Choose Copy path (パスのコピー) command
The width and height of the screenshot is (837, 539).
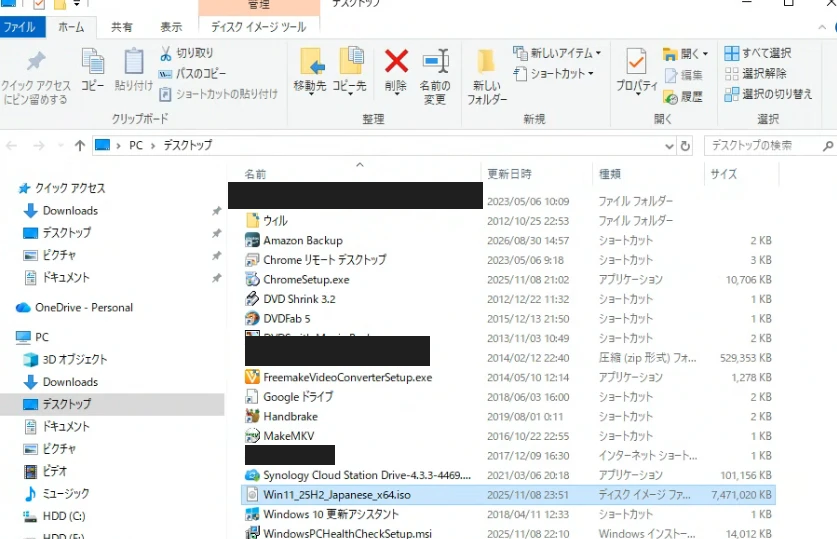coord(193,73)
